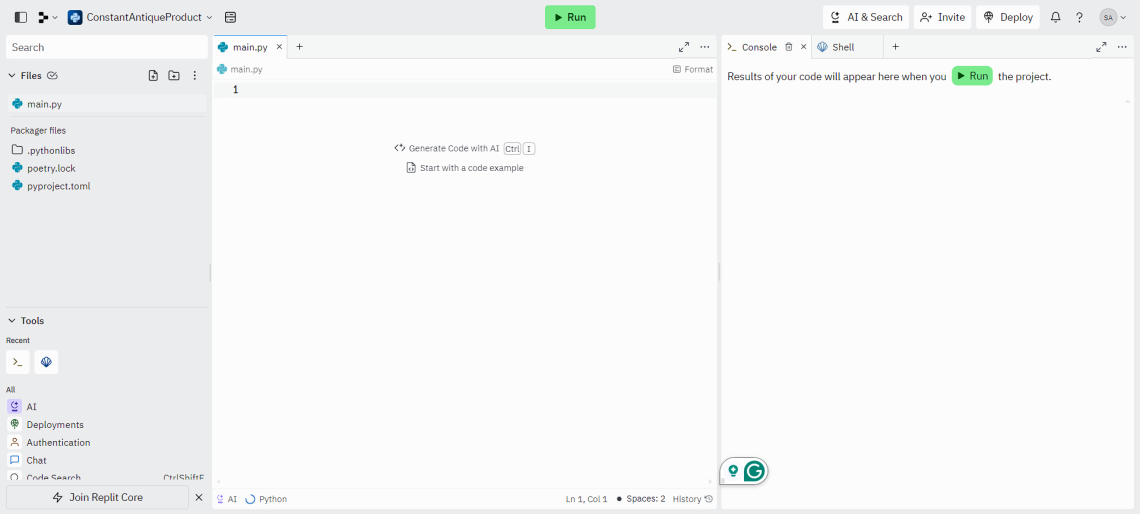1140x514 pixels.
Task: Open the Deploy button
Action: pyautogui.click(x=1008, y=17)
